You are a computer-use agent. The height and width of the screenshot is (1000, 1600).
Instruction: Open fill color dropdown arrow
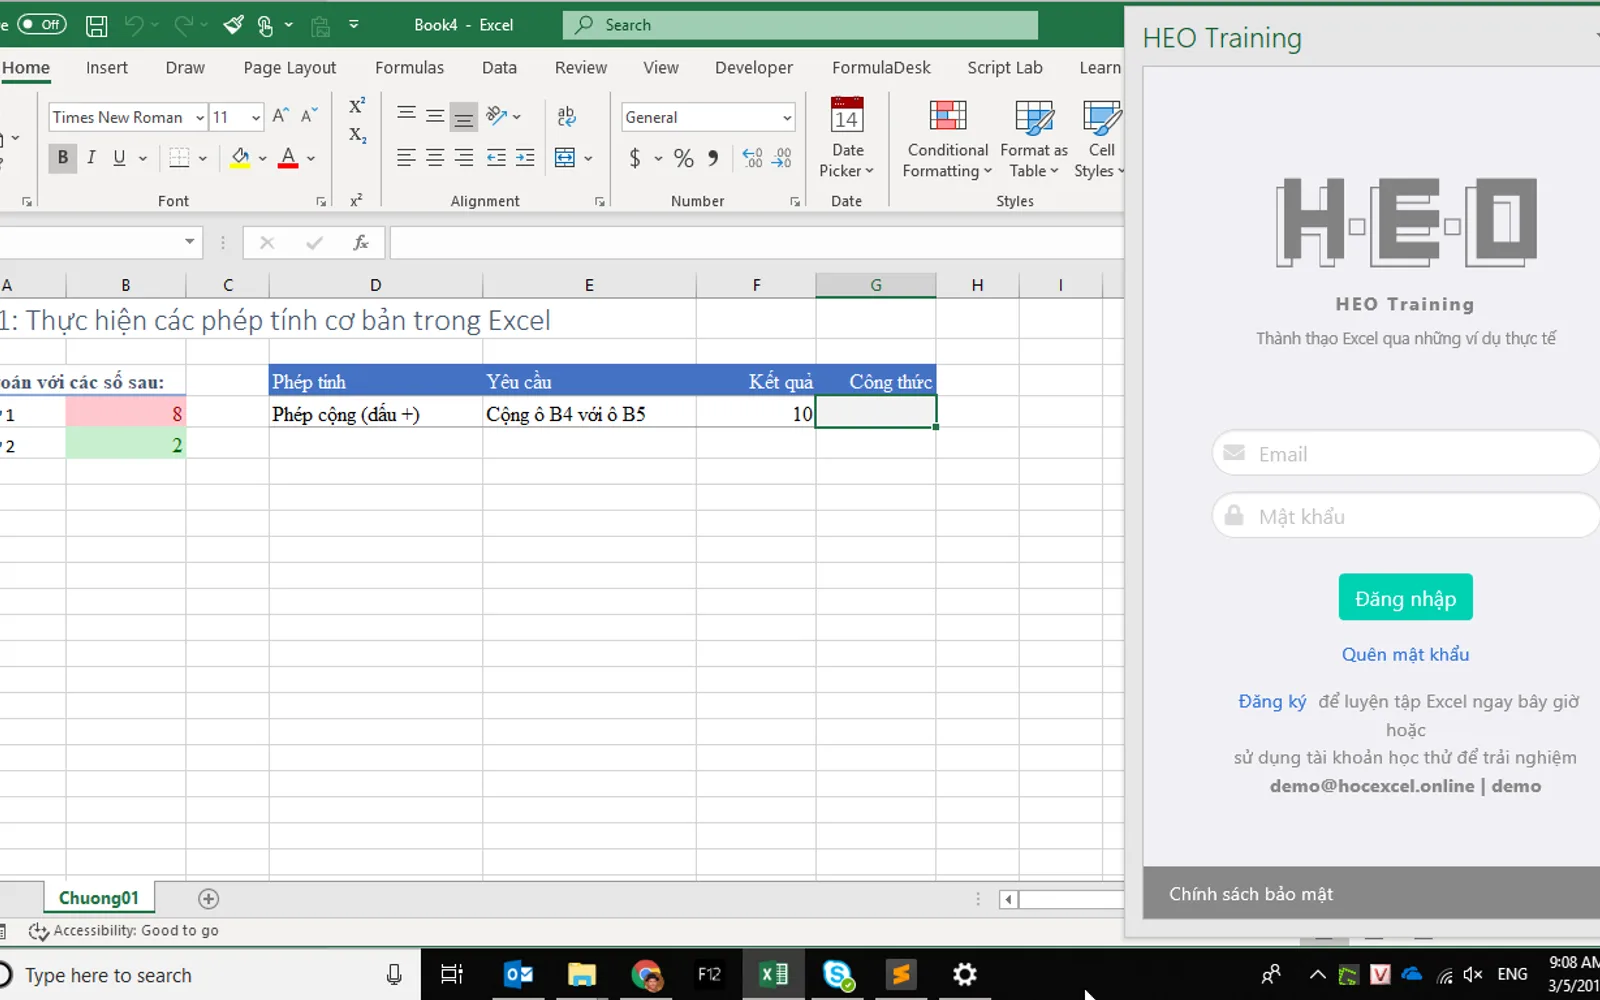263,158
